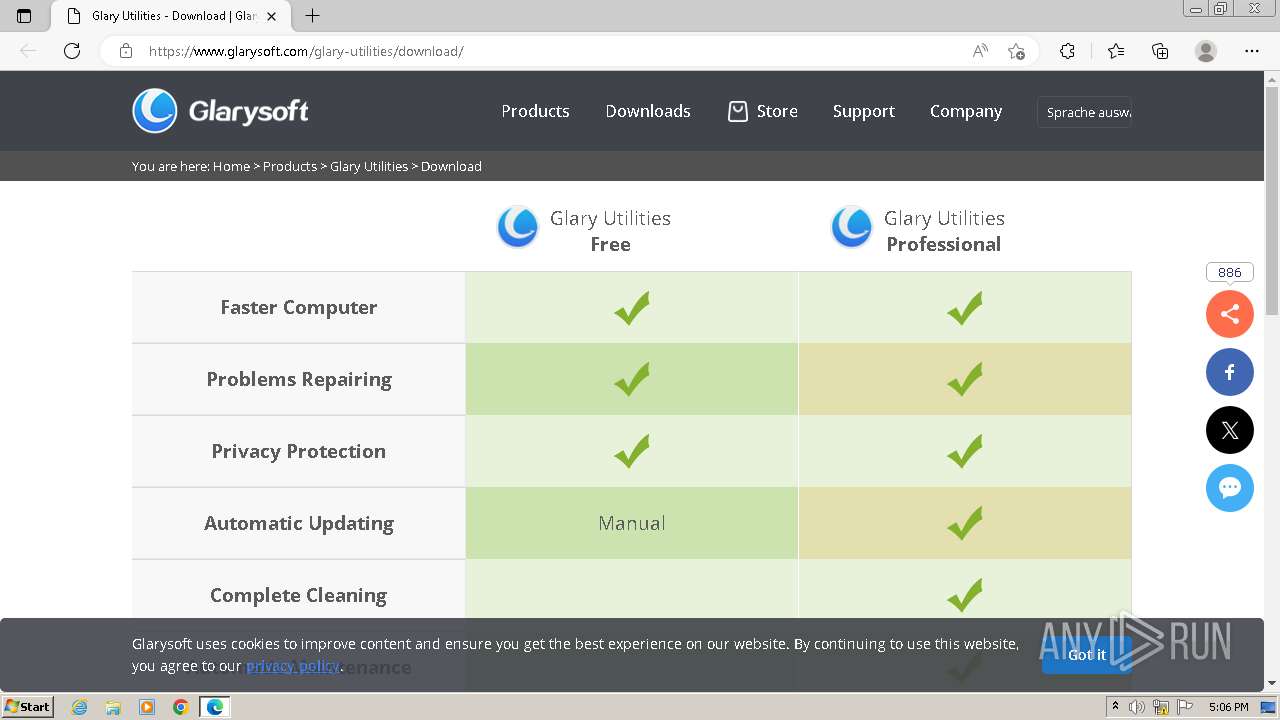Open the Support menu
Viewport: 1280px width, 720px height.
pyautogui.click(x=864, y=111)
